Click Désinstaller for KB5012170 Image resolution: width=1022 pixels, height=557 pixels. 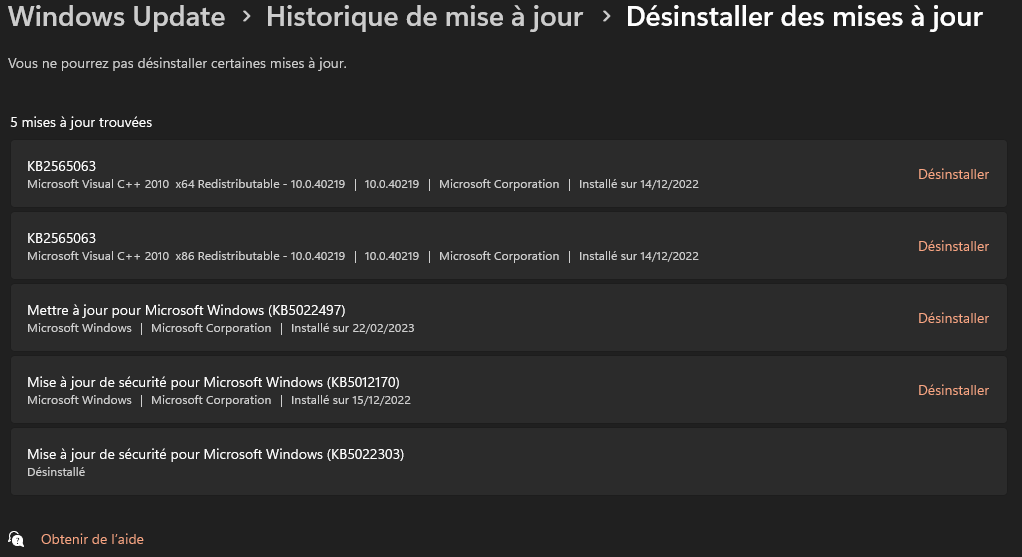click(953, 390)
